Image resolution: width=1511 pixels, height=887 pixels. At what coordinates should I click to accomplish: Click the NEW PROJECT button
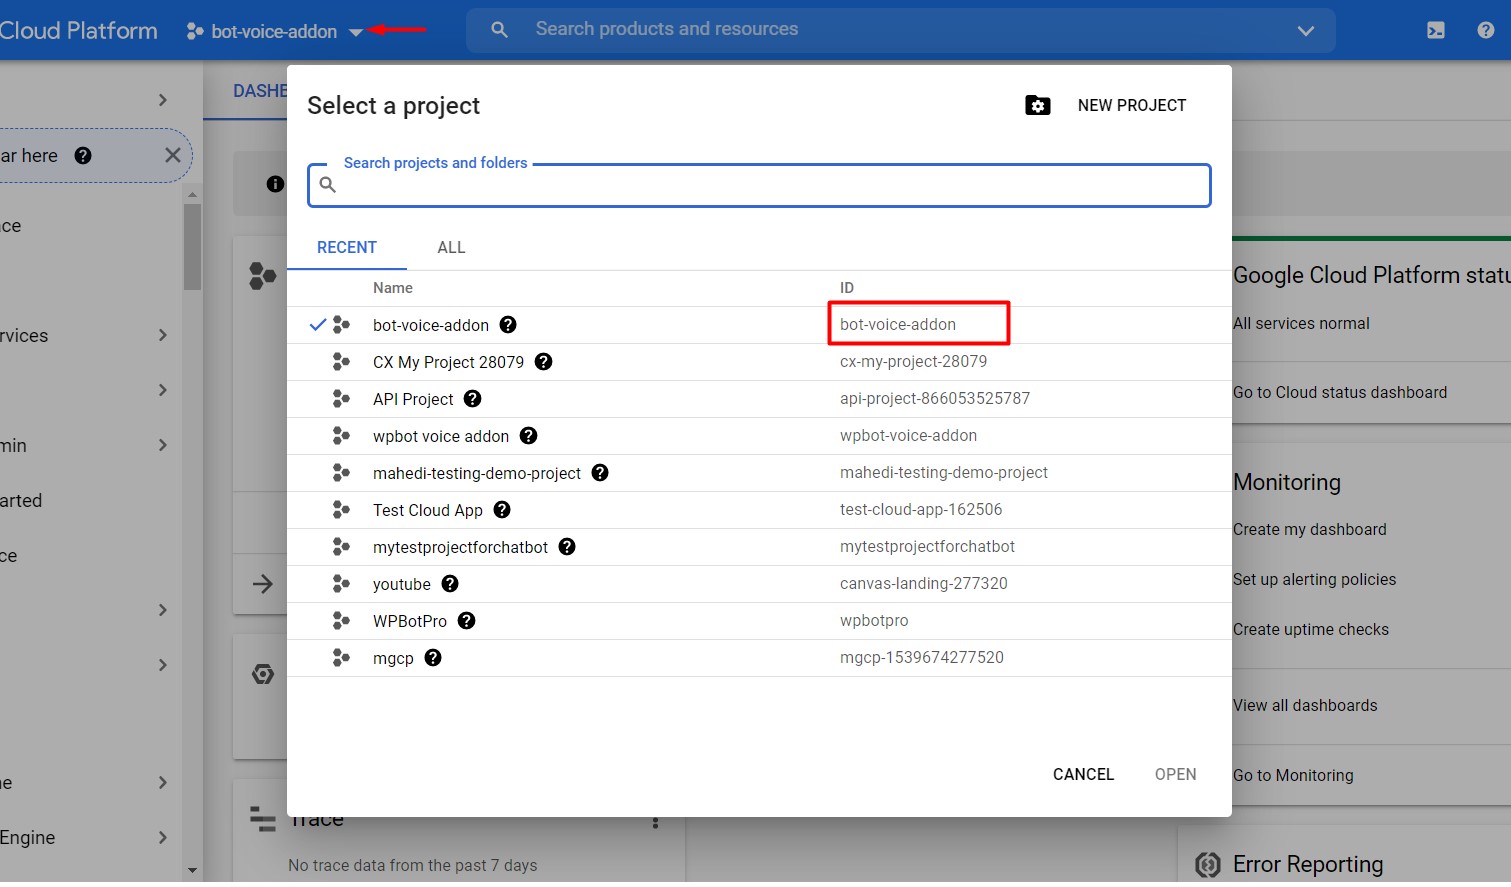1131,106
